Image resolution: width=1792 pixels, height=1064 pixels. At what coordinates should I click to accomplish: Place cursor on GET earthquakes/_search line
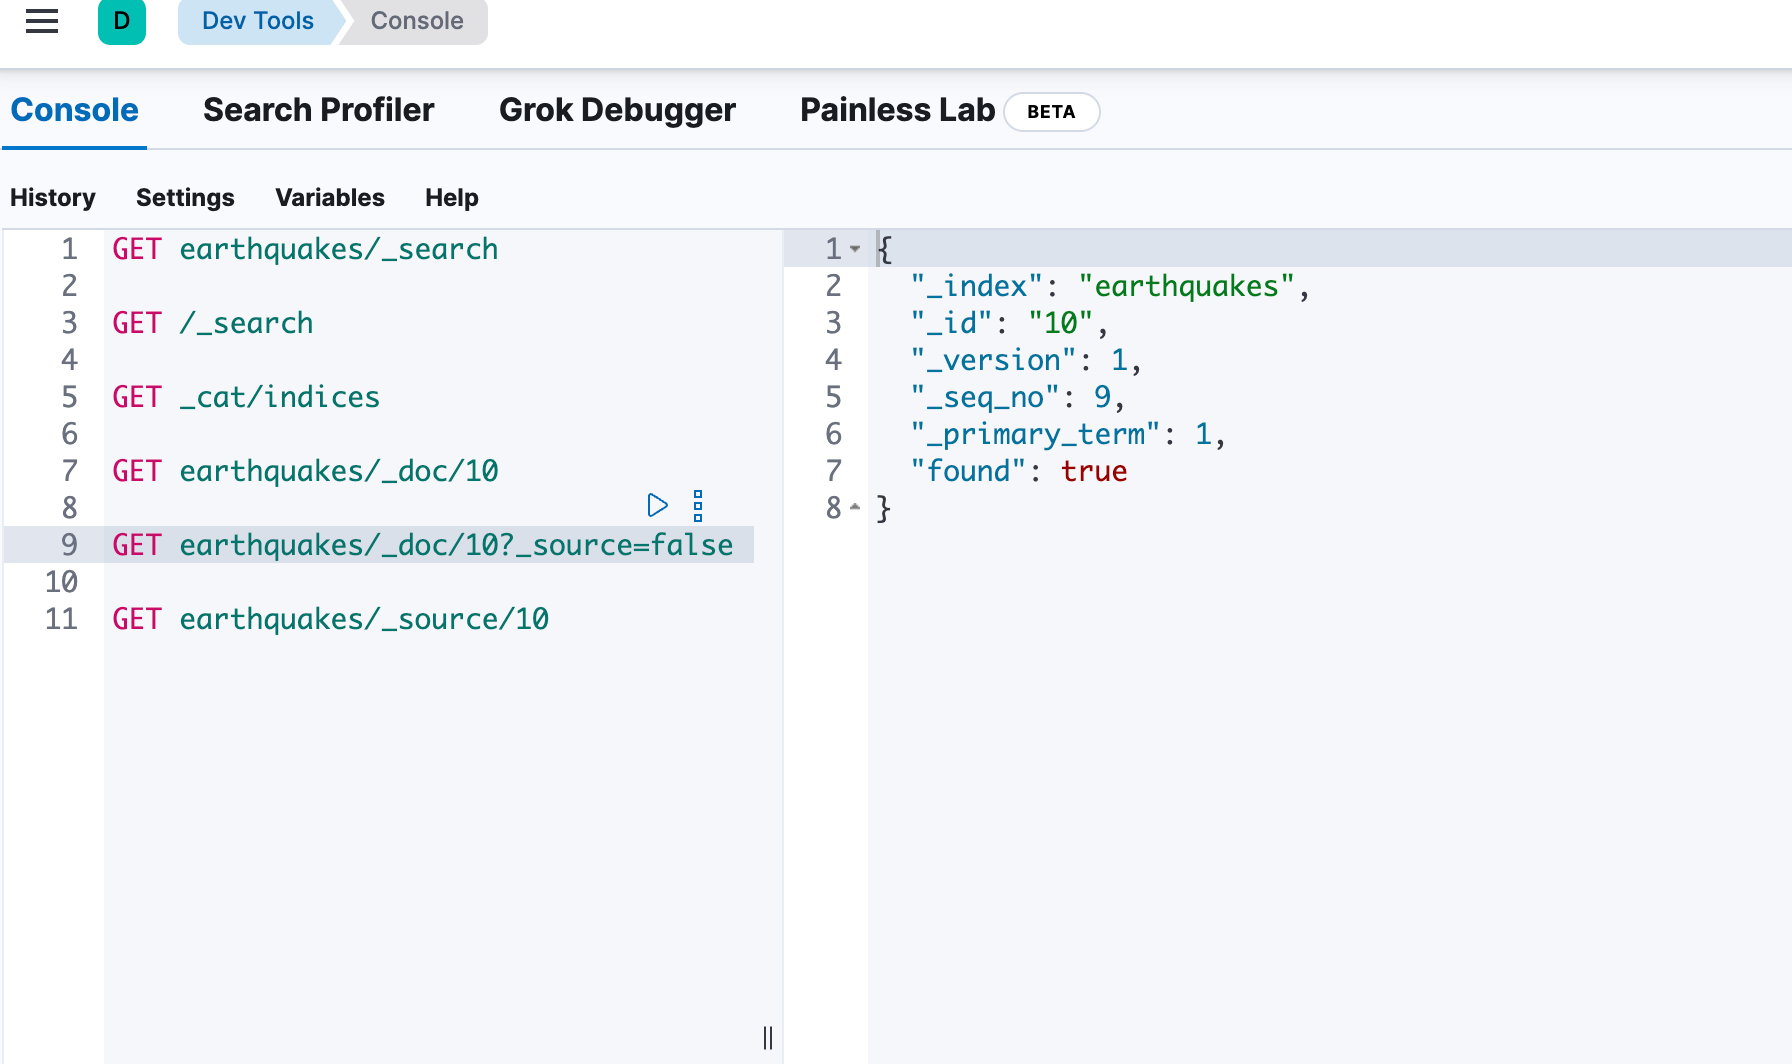coord(305,249)
